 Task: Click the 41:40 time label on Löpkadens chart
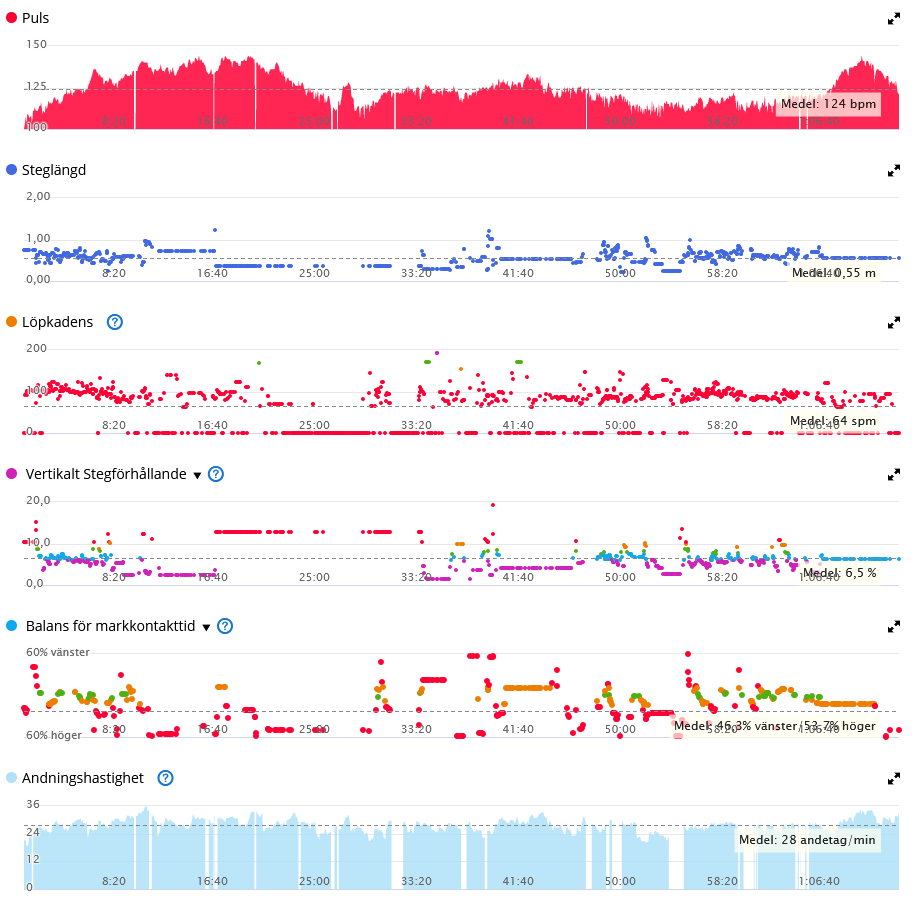[518, 425]
